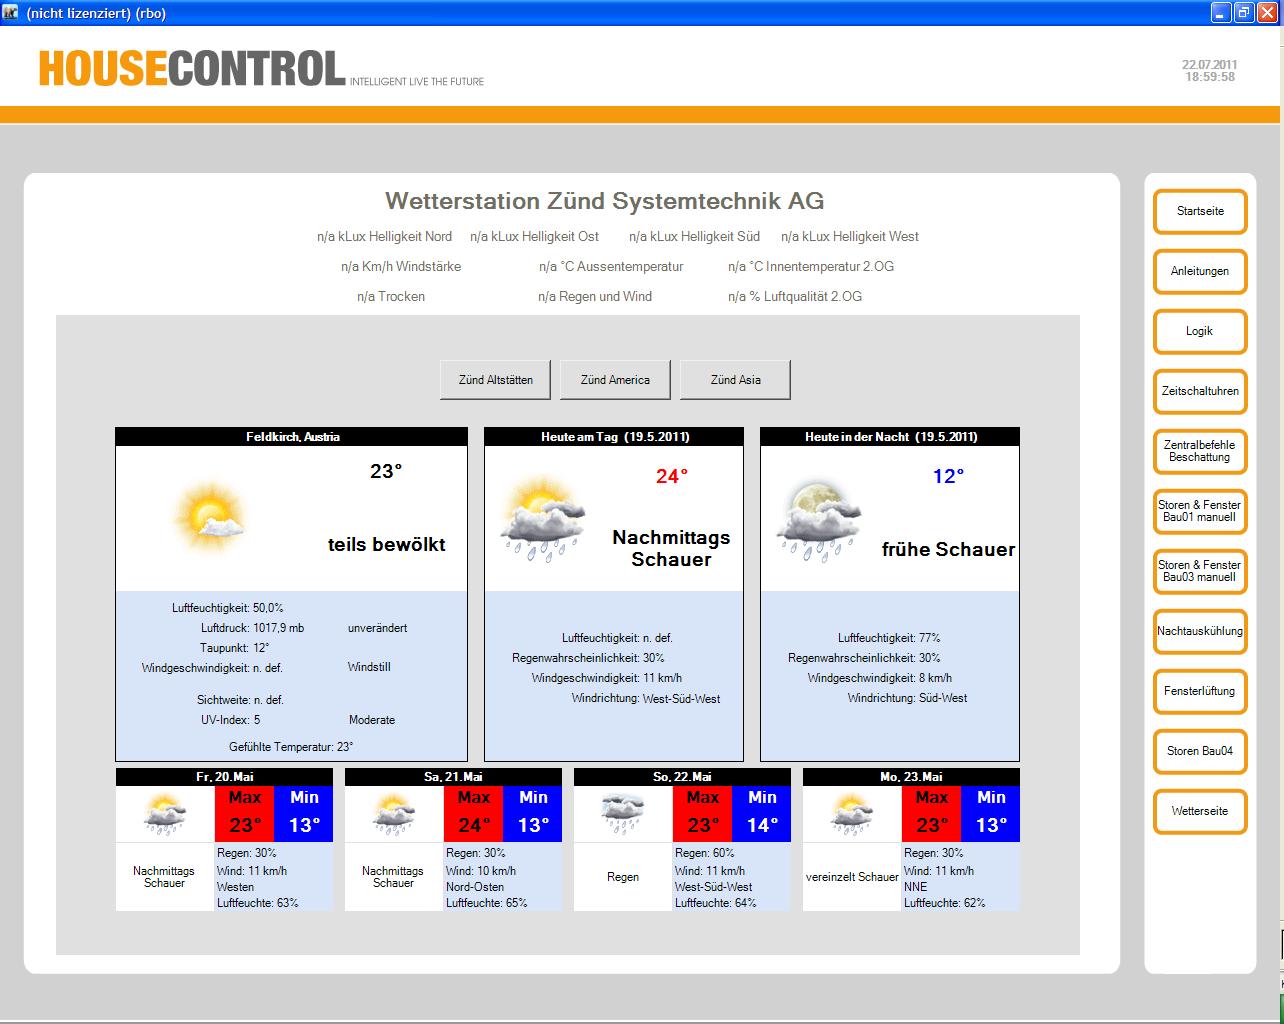Click the application icon in the title bar
This screenshot has height=1024, width=1284.
[x=11, y=12]
